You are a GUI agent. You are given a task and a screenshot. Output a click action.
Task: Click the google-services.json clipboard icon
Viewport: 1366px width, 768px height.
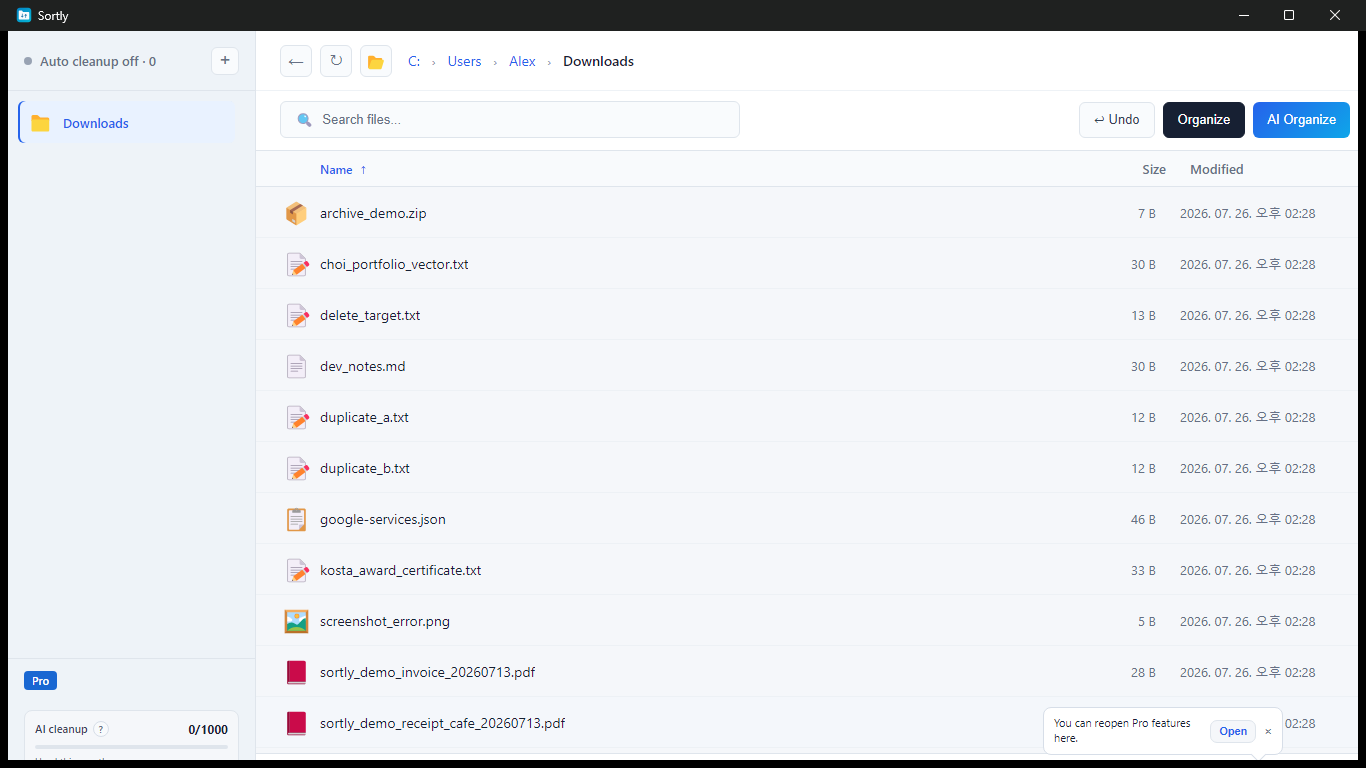point(296,519)
